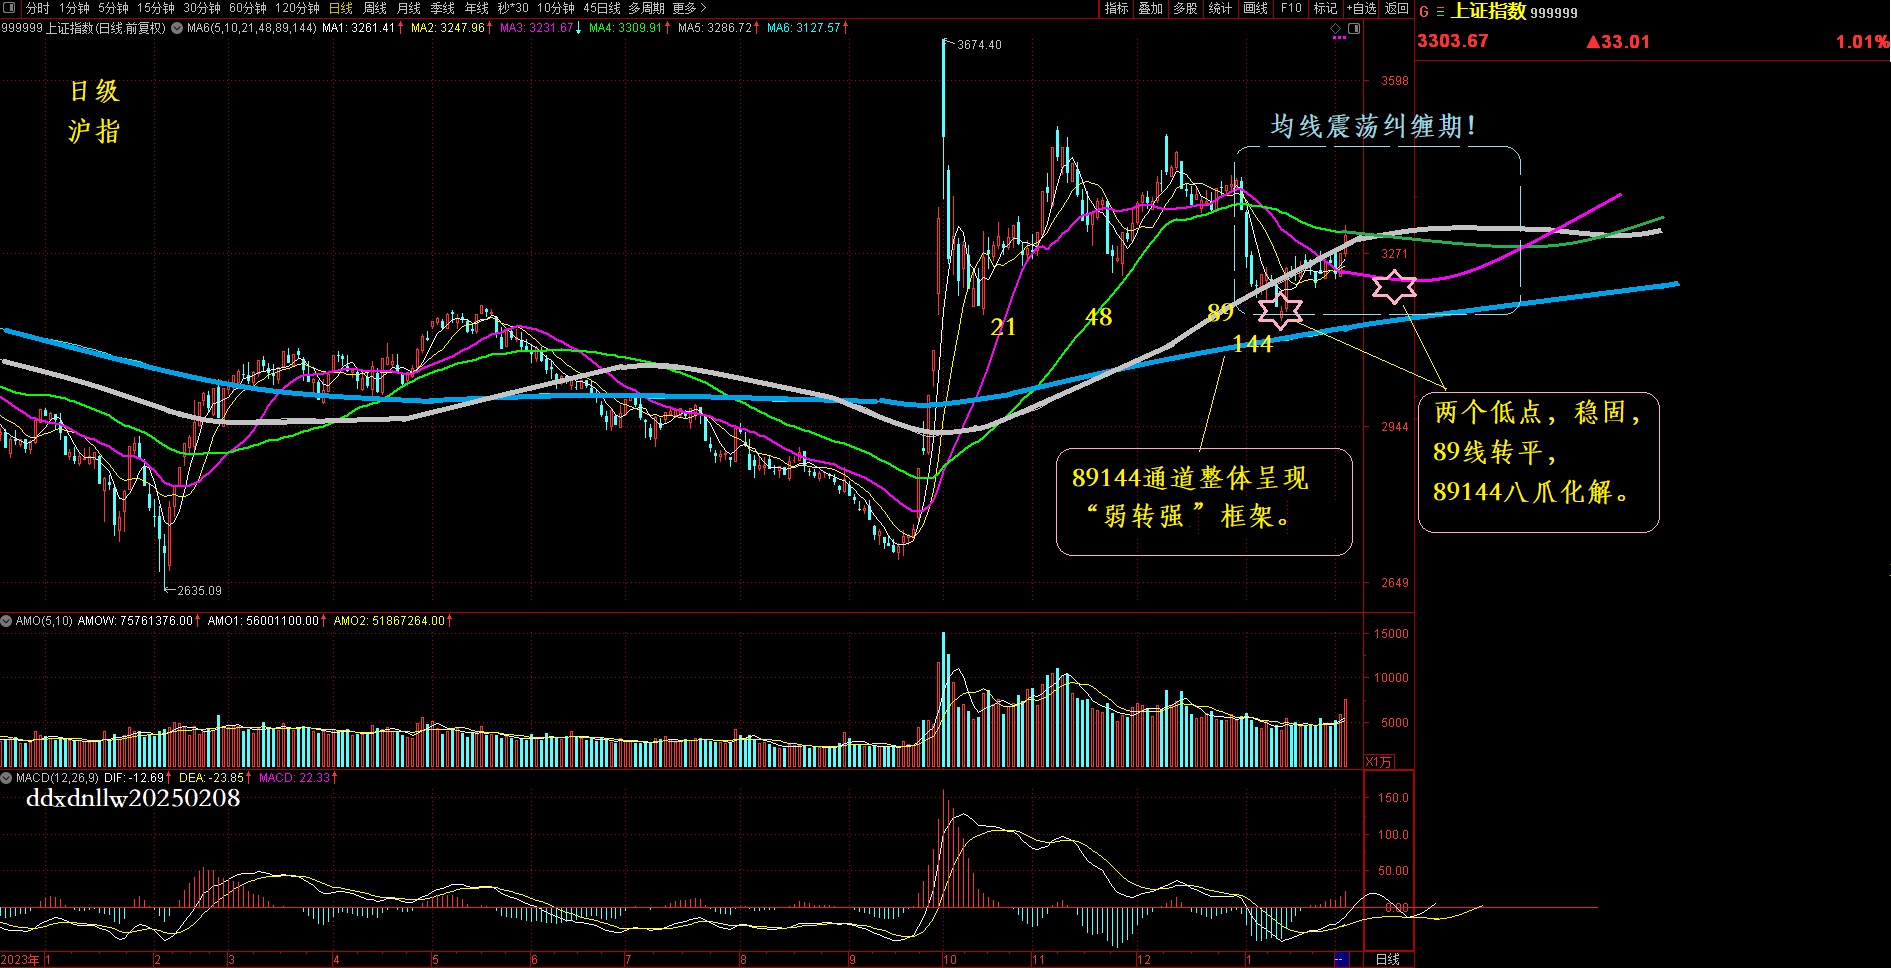
Task: Select the 45日线 period
Action: 602,8
